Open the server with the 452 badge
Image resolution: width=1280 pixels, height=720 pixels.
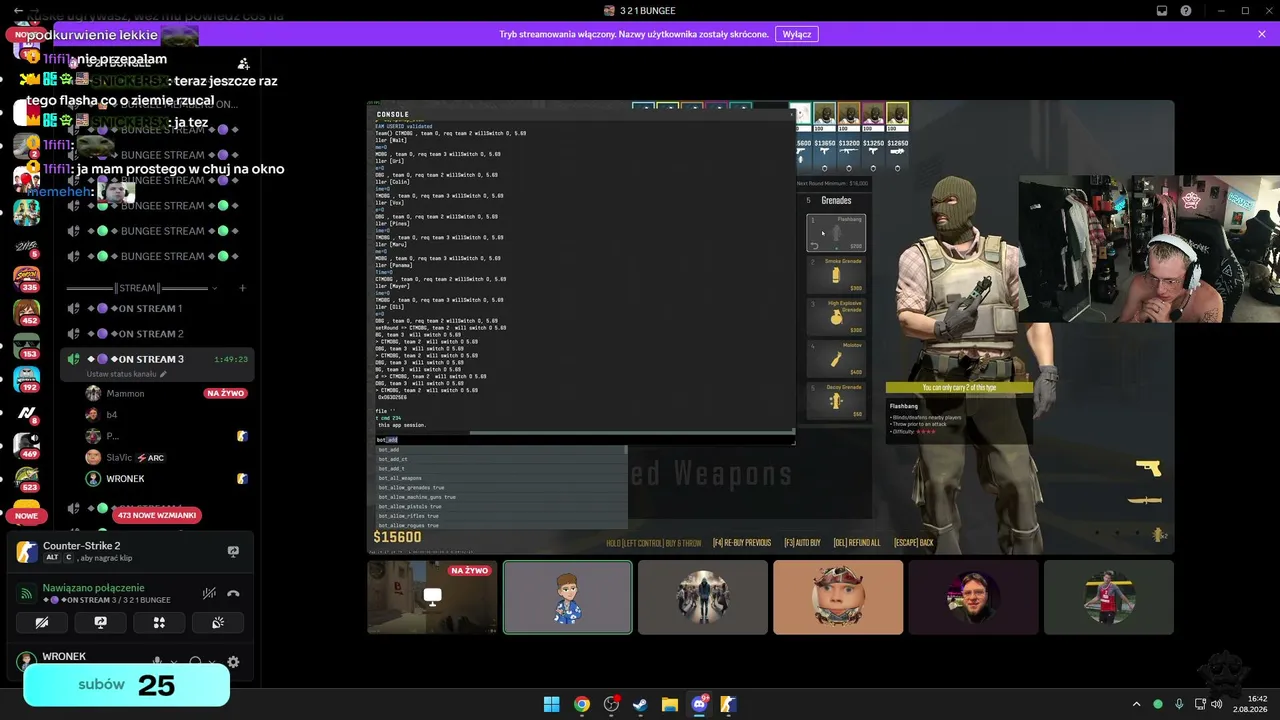[x=26, y=312]
